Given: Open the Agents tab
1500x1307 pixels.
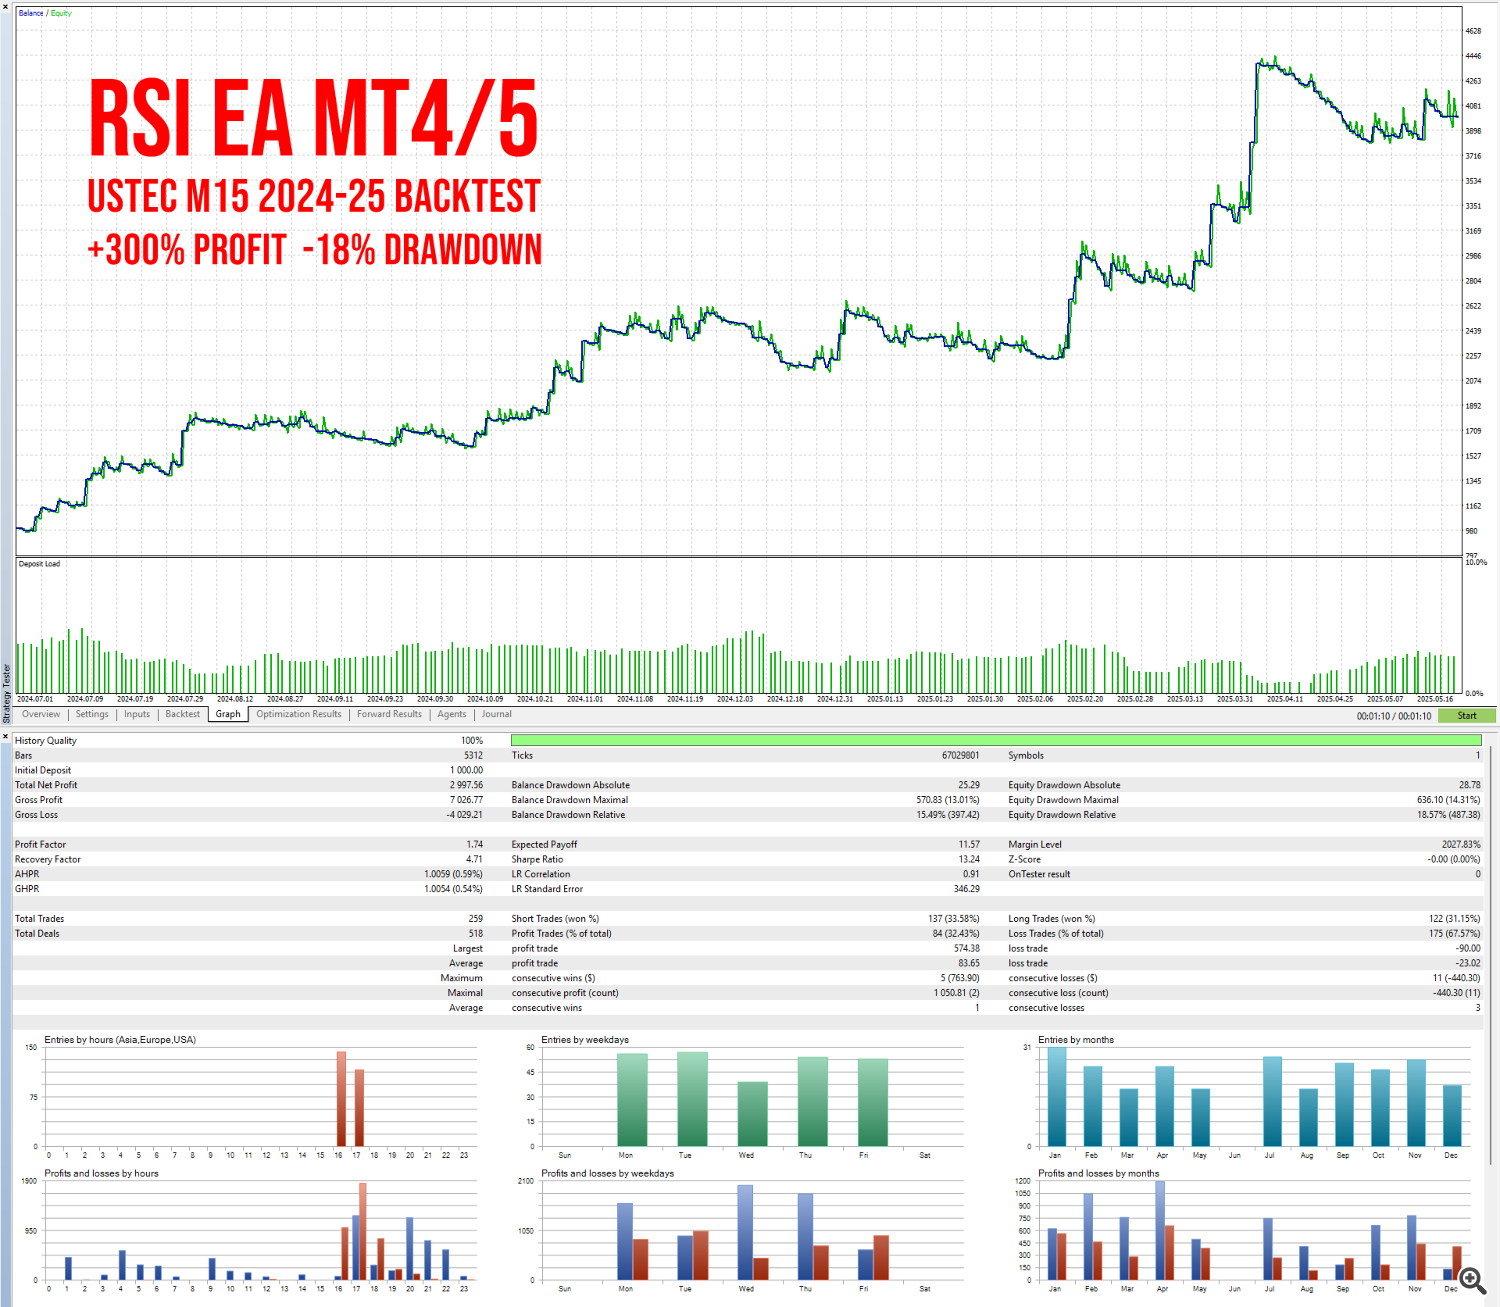Looking at the screenshot, I should click(x=452, y=714).
